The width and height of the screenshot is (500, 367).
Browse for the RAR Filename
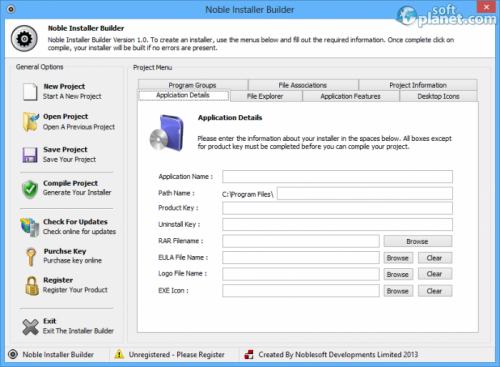(x=418, y=241)
